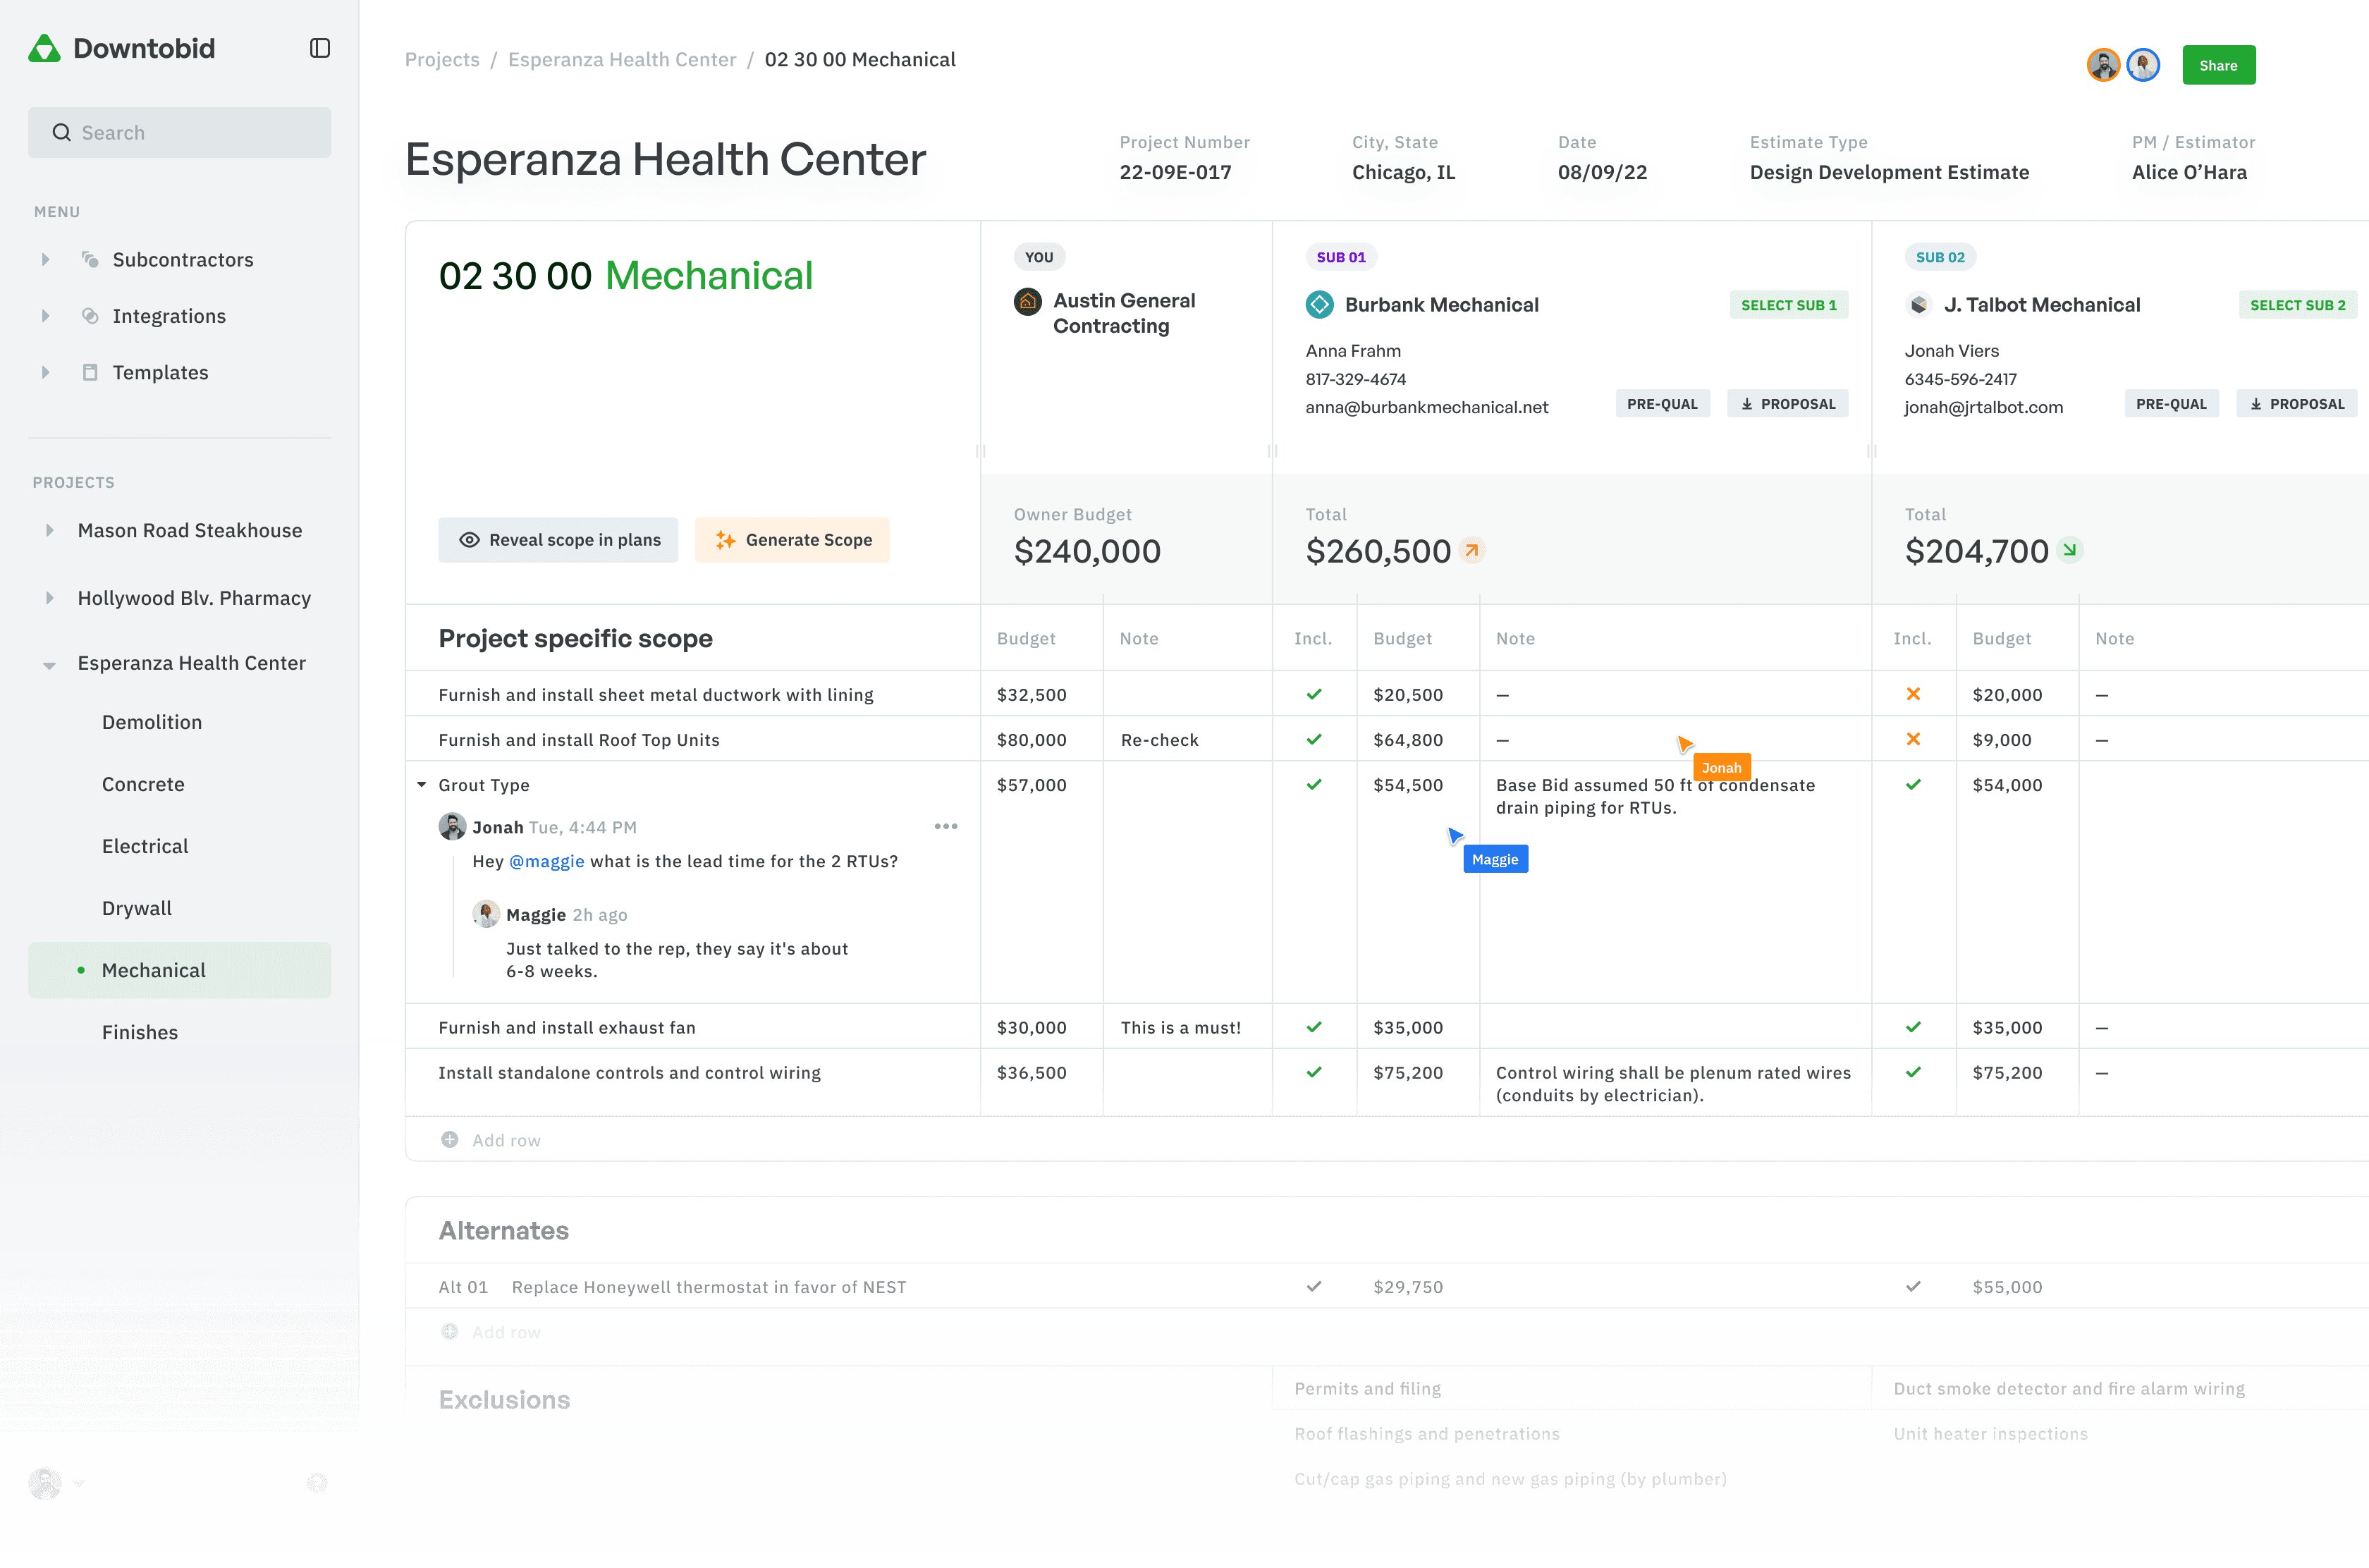This screenshot has height=1568, width=2369.
Task: Toggle Alt 01 inclusion checkmark
Action: click(1314, 1286)
